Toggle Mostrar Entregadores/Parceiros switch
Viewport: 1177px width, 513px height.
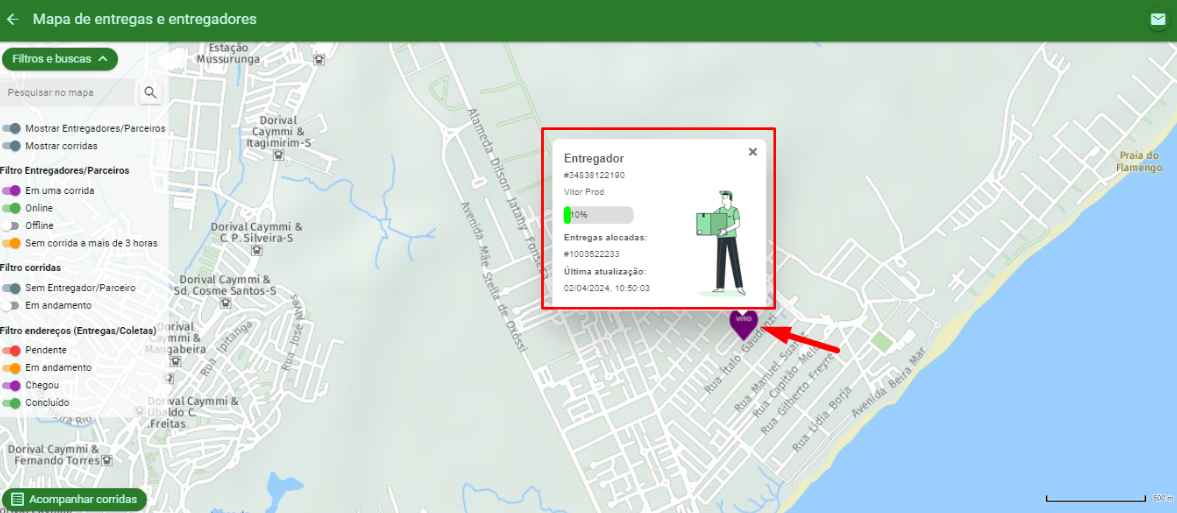click(11, 128)
